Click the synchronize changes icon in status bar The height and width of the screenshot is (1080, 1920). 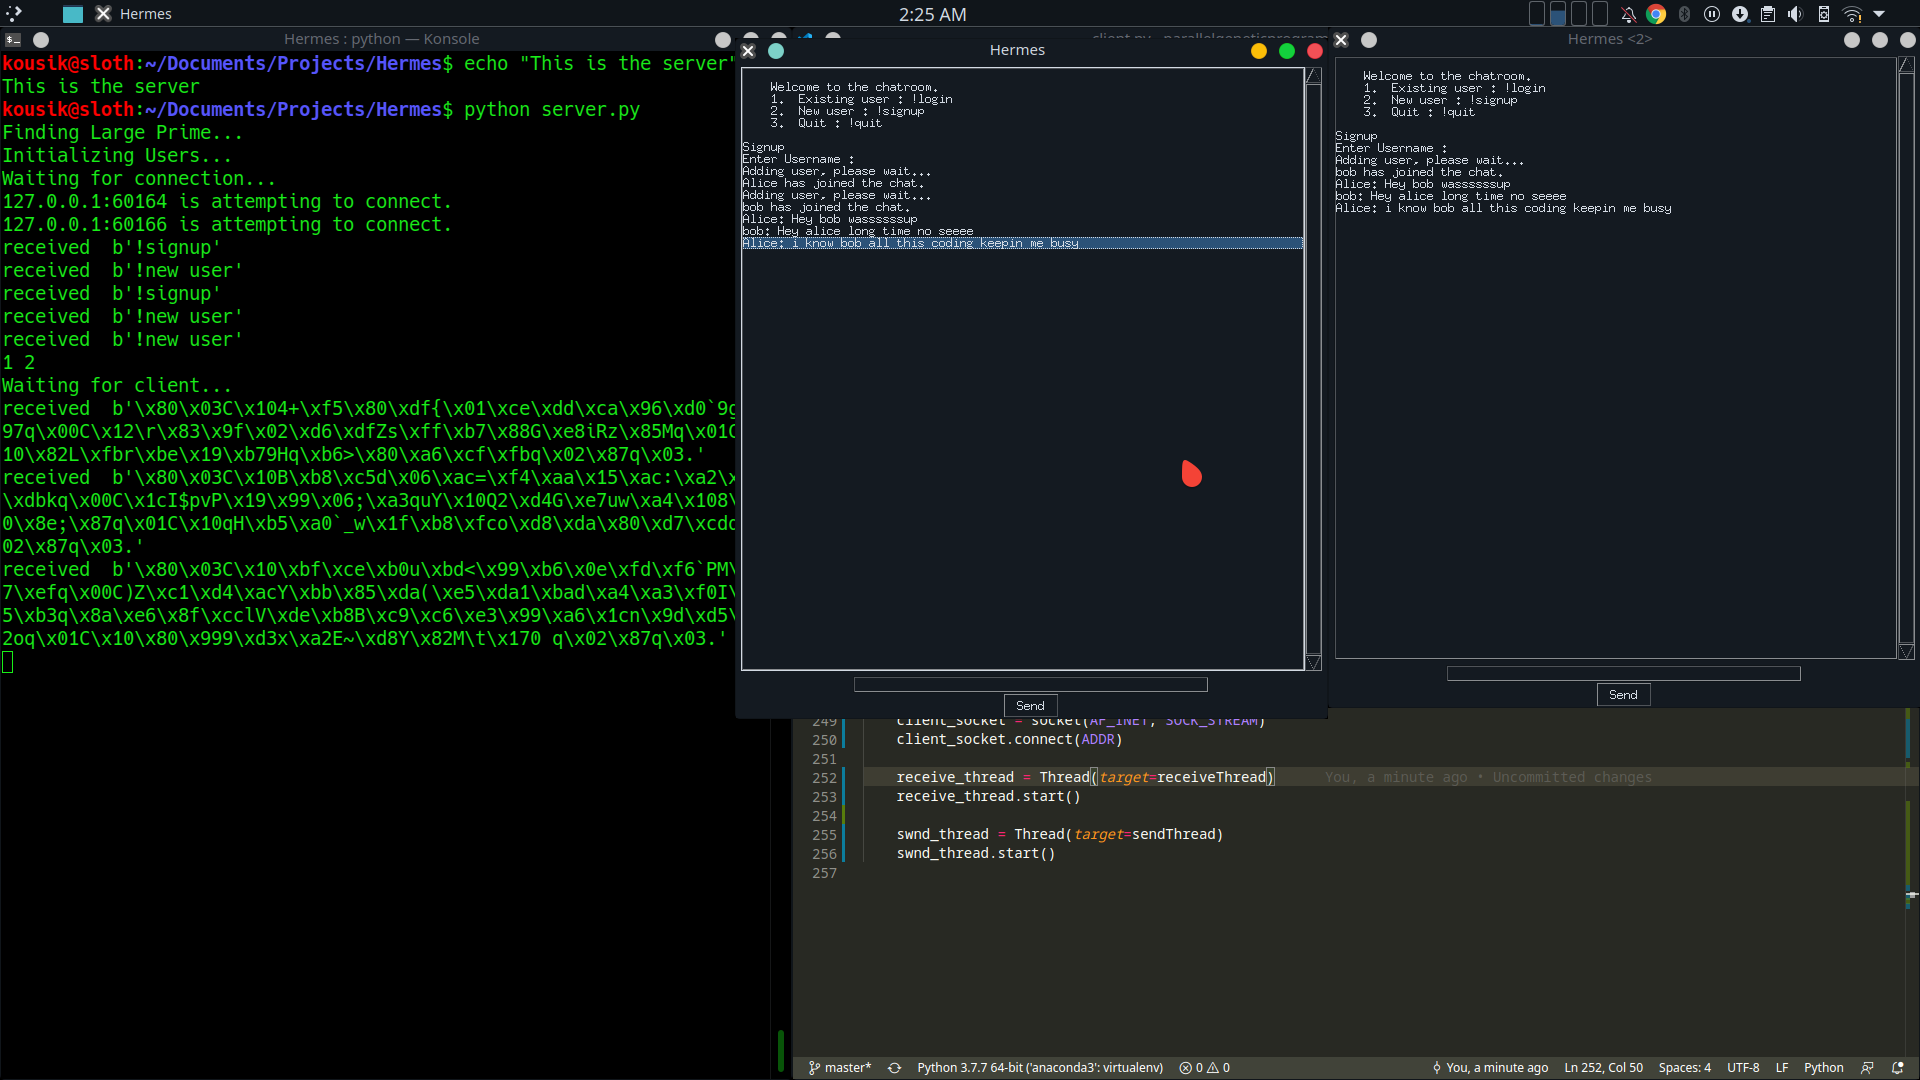tap(894, 1068)
